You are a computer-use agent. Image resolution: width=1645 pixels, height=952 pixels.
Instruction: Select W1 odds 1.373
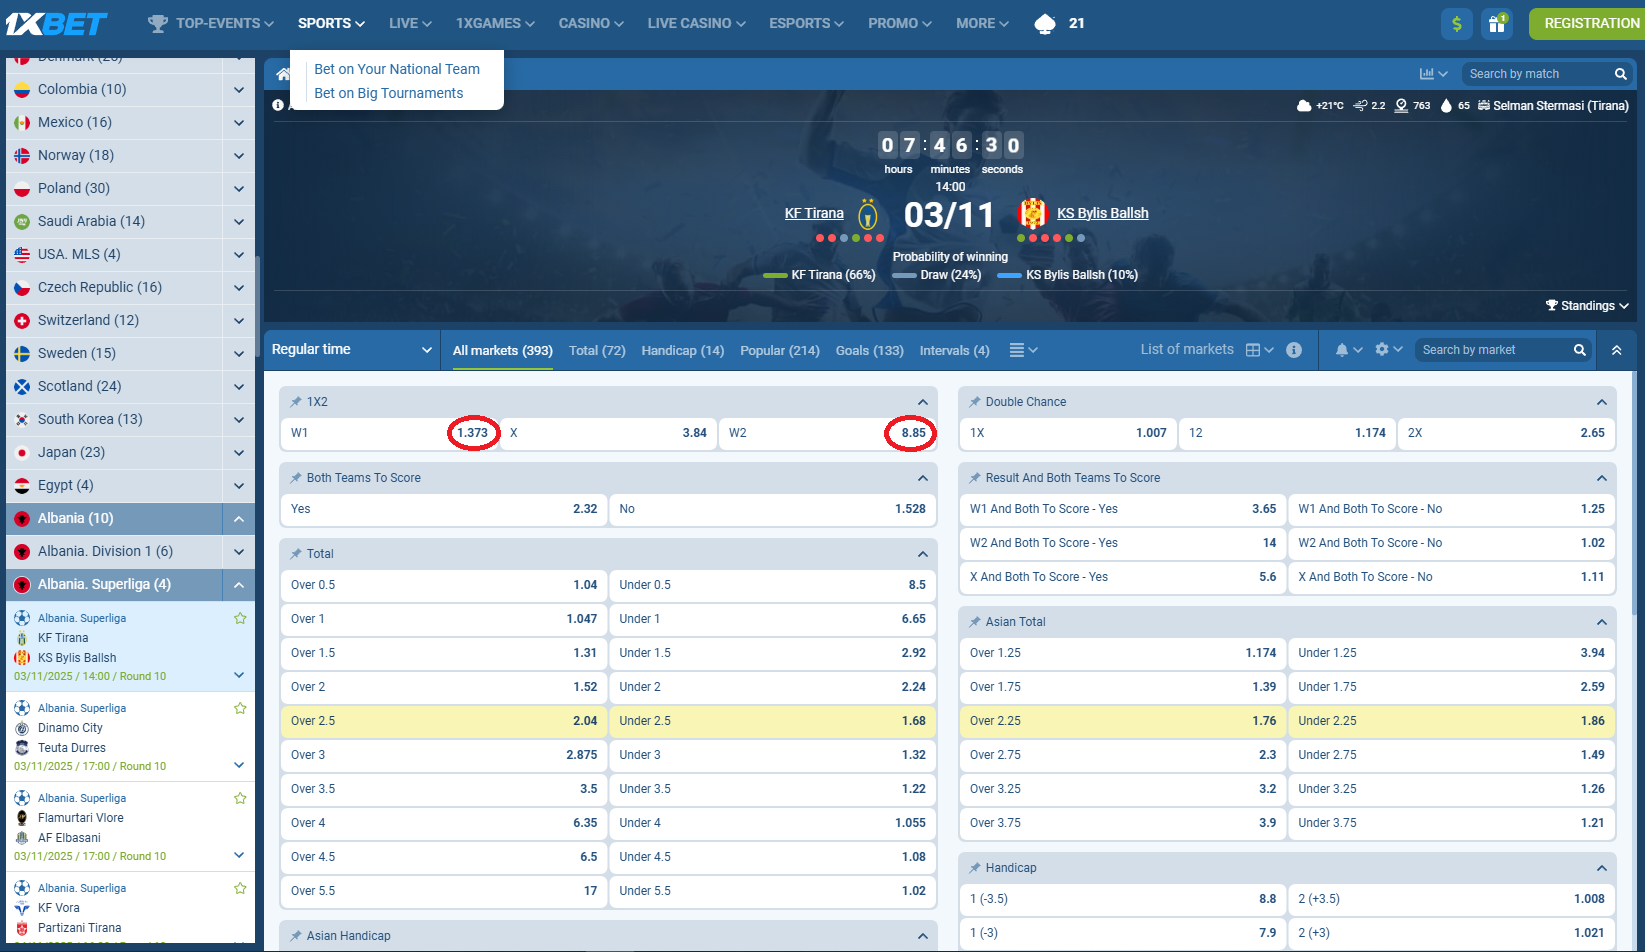472,433
